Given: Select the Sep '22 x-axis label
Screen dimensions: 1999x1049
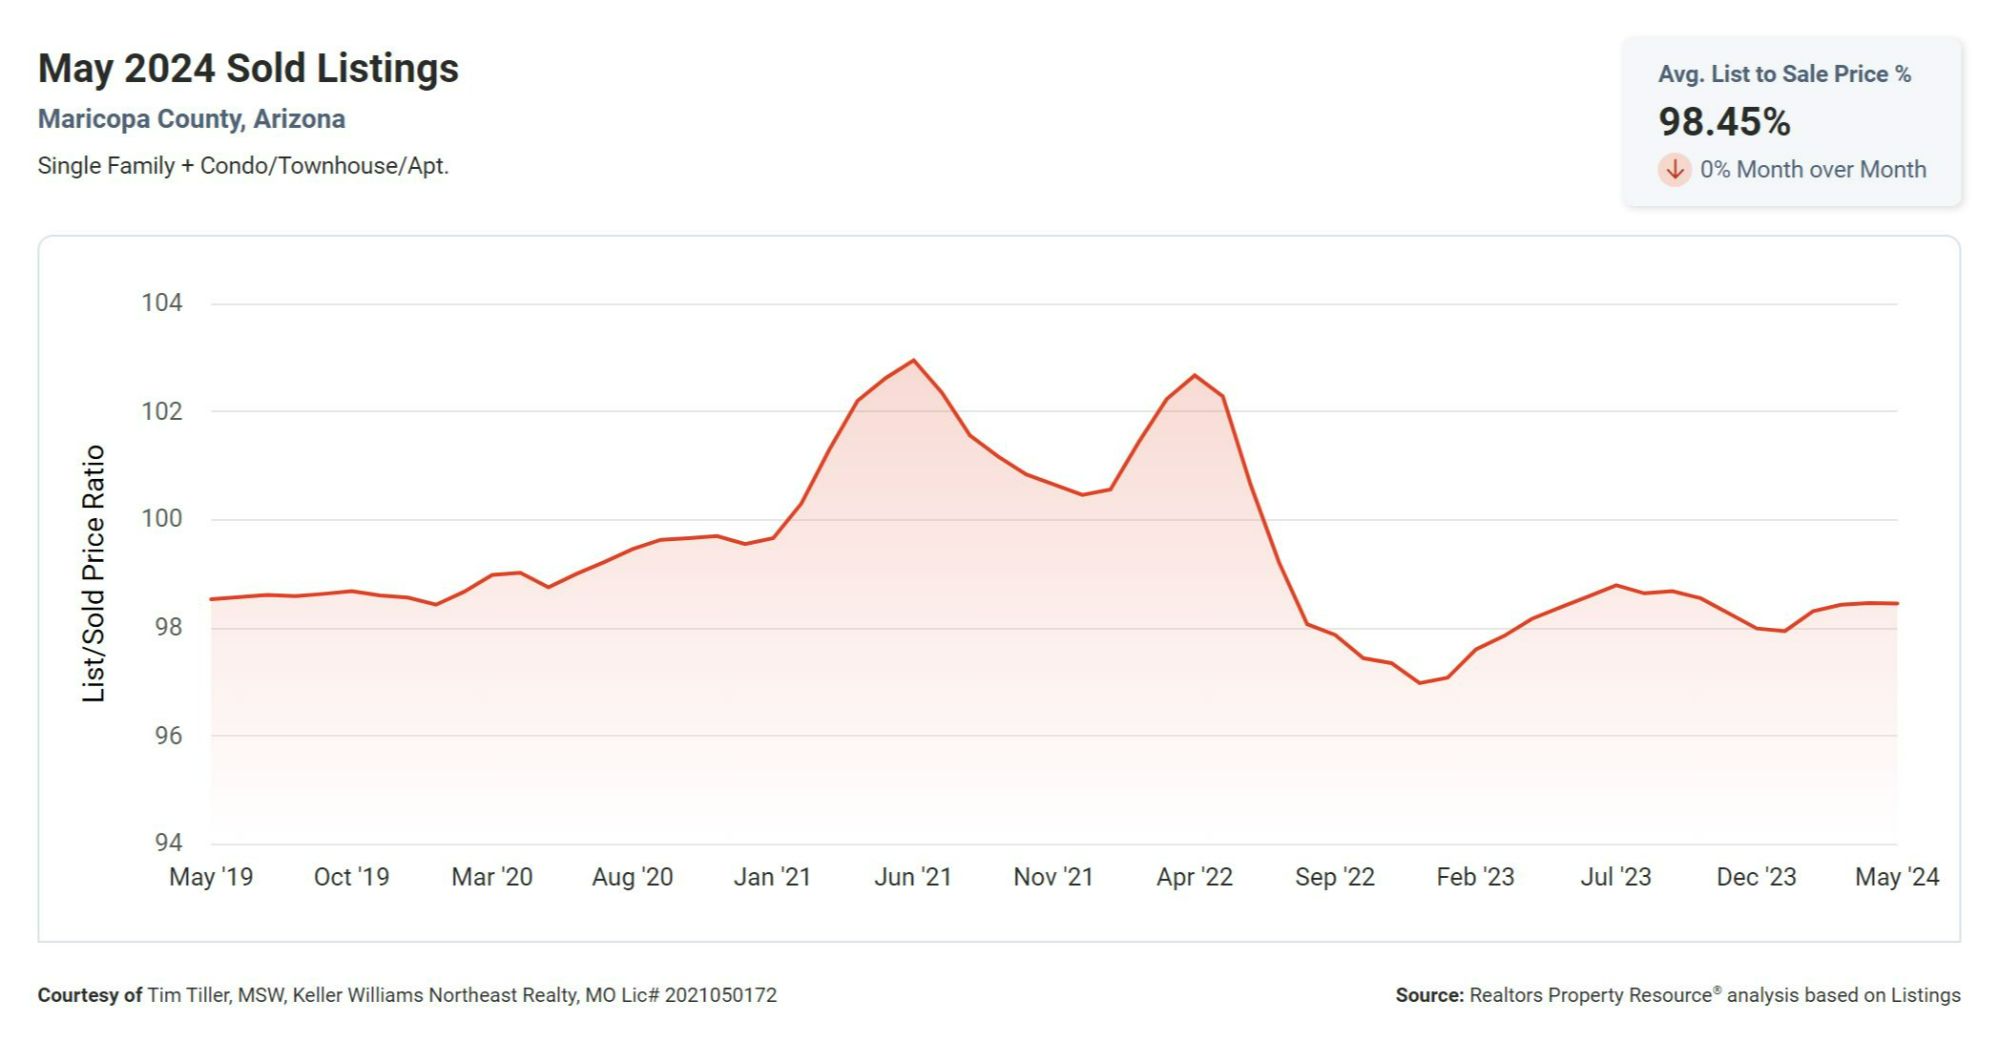Looking at the screenshot, I should tap(1334, 877).
